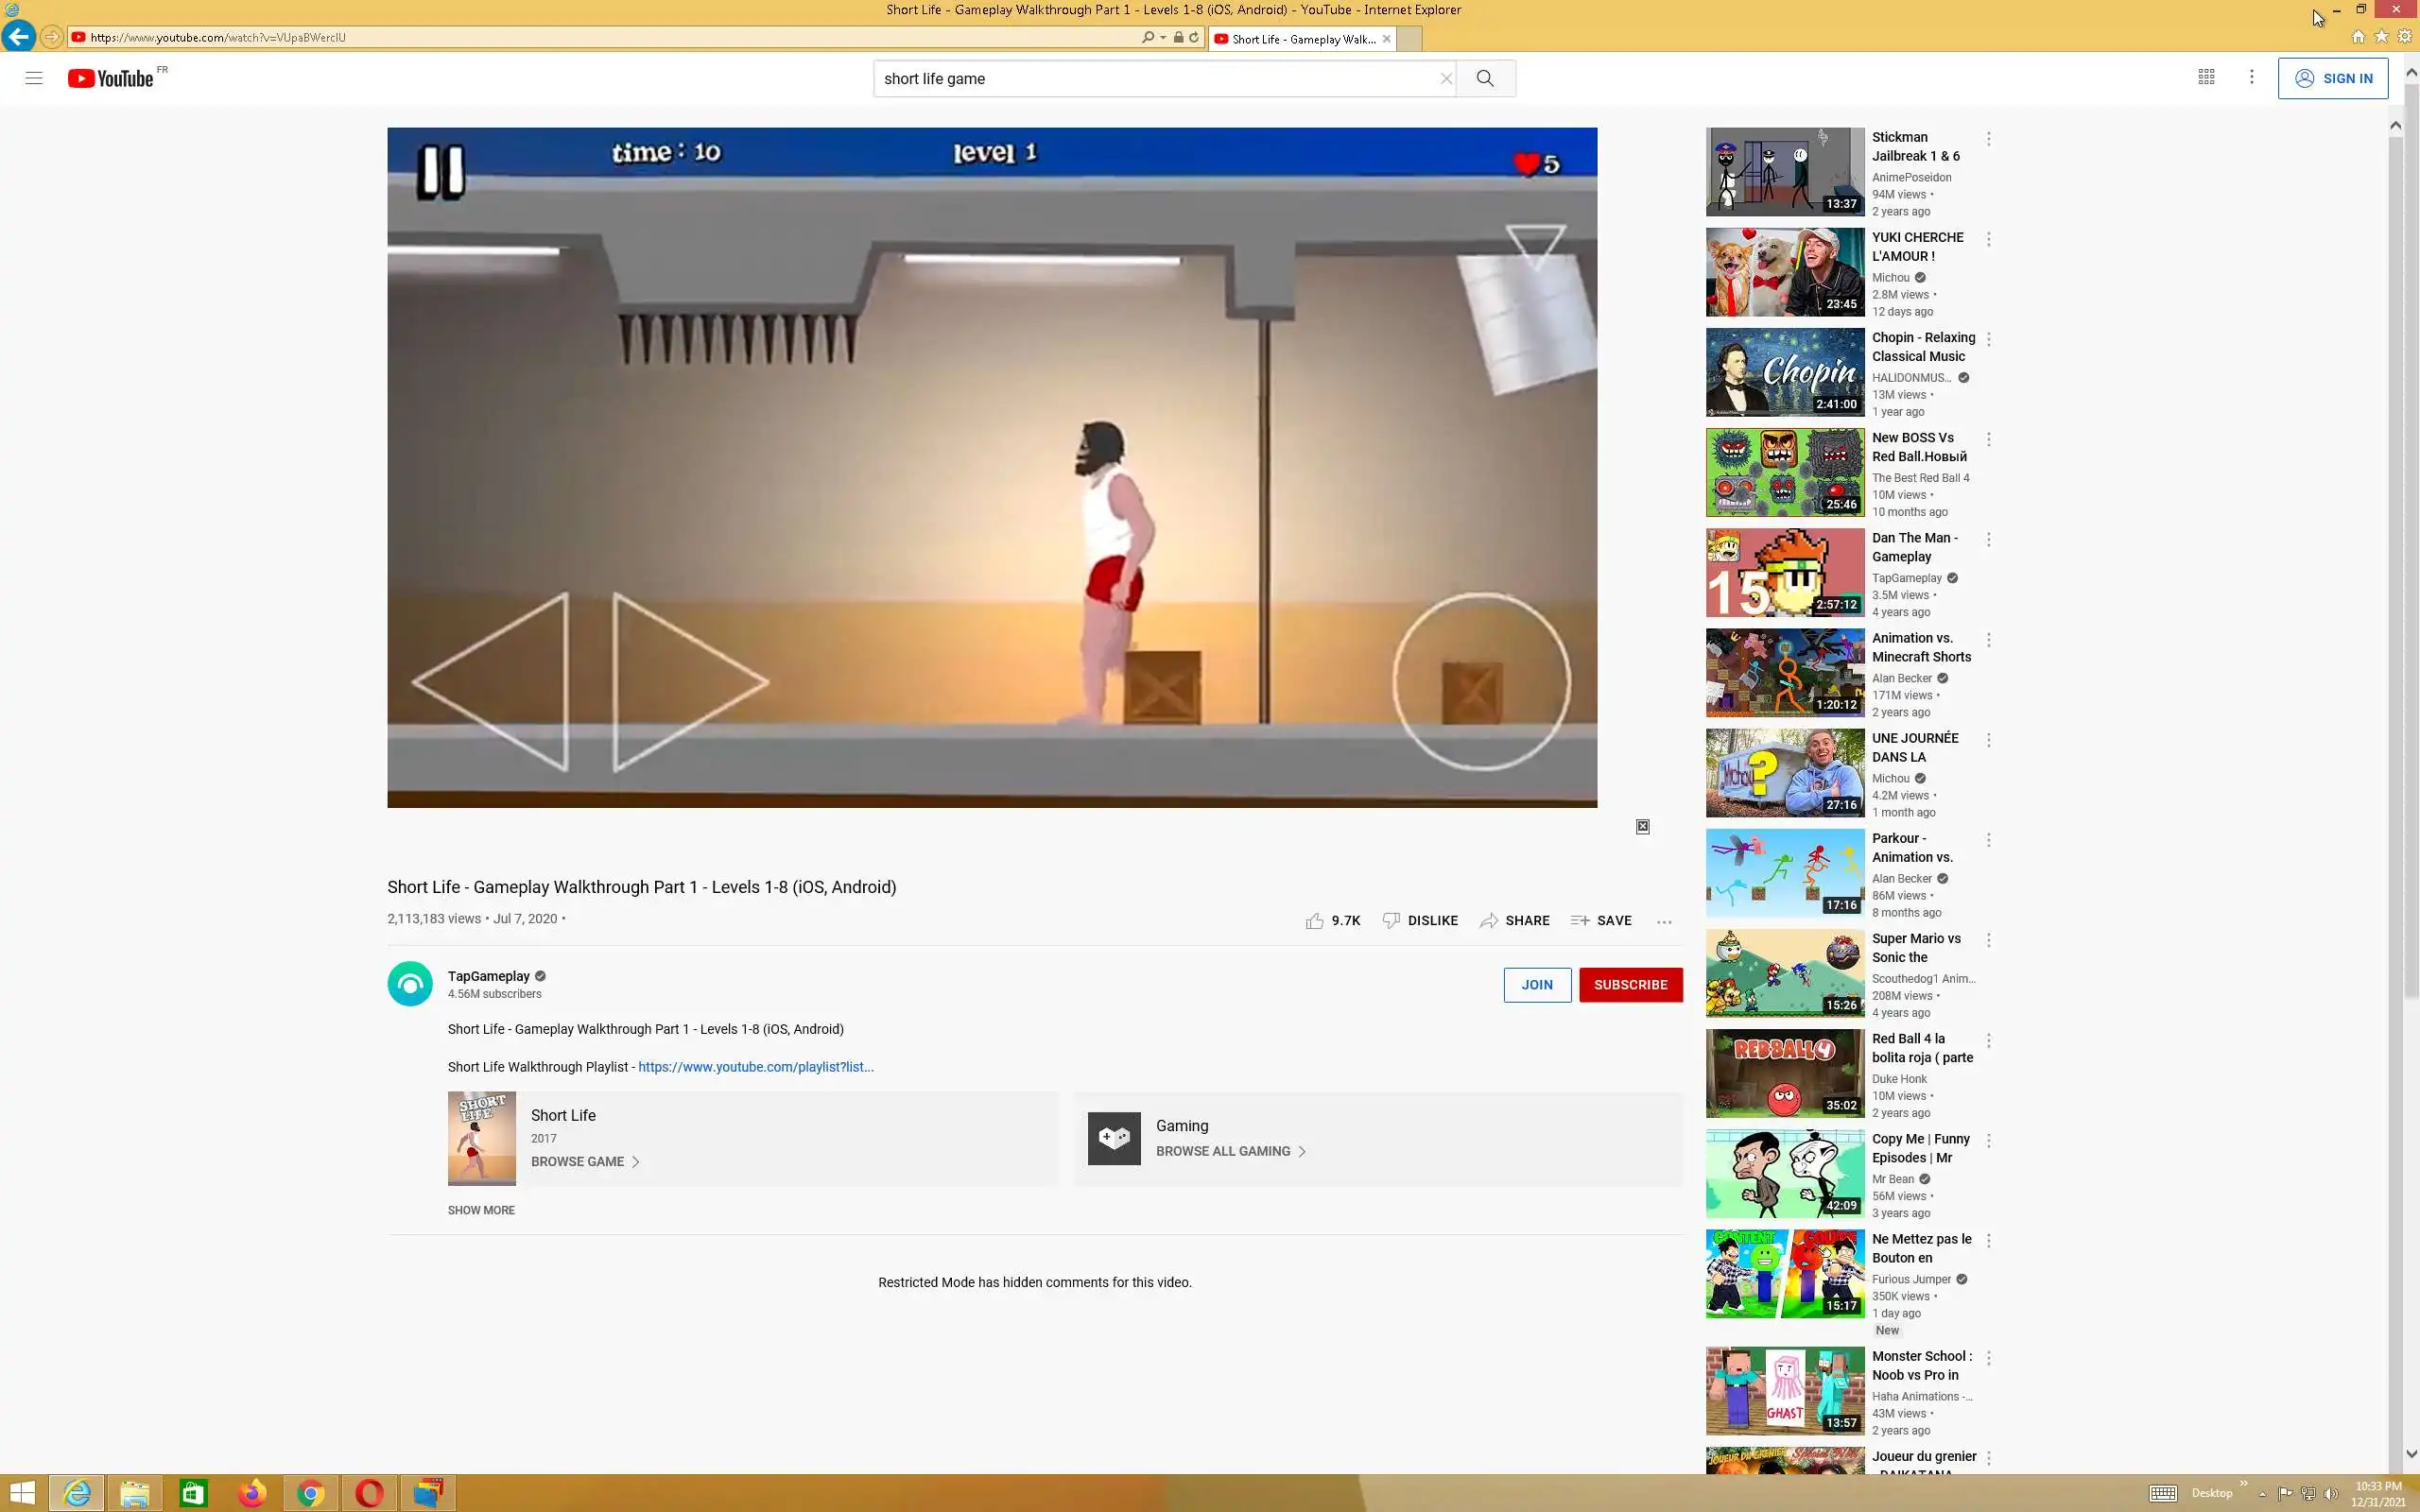The width and height of the screenshot is (2420, 1512).
Task: Open YouTube settings three-dot menu
Action: (2251, 77)
